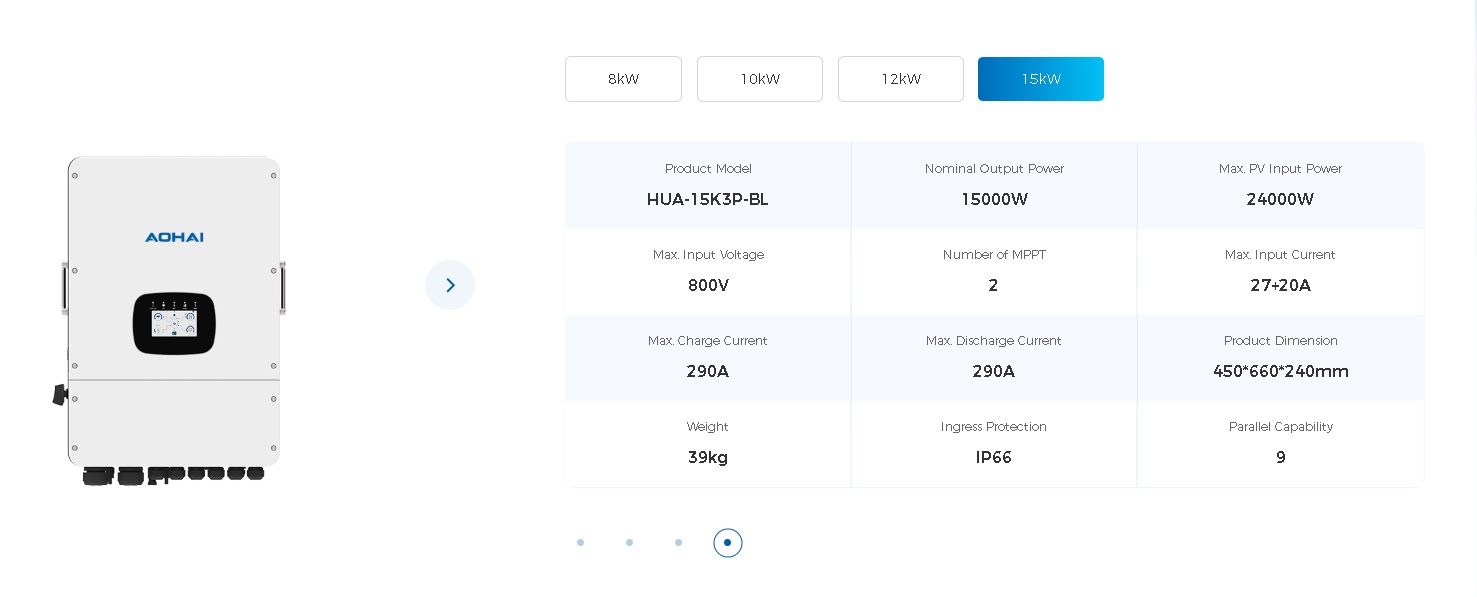Select the 8kW tab
1477x597 pixels.
(623, 79)
